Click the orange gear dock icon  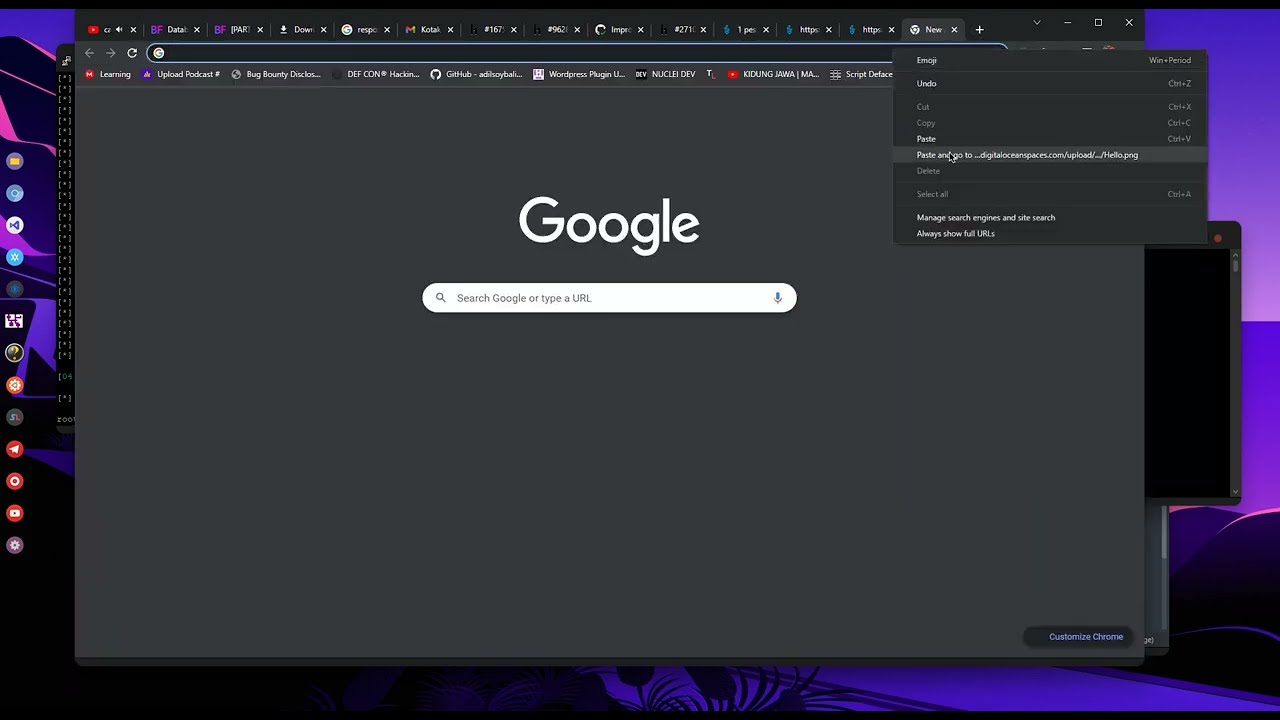[x=15, y=385]
